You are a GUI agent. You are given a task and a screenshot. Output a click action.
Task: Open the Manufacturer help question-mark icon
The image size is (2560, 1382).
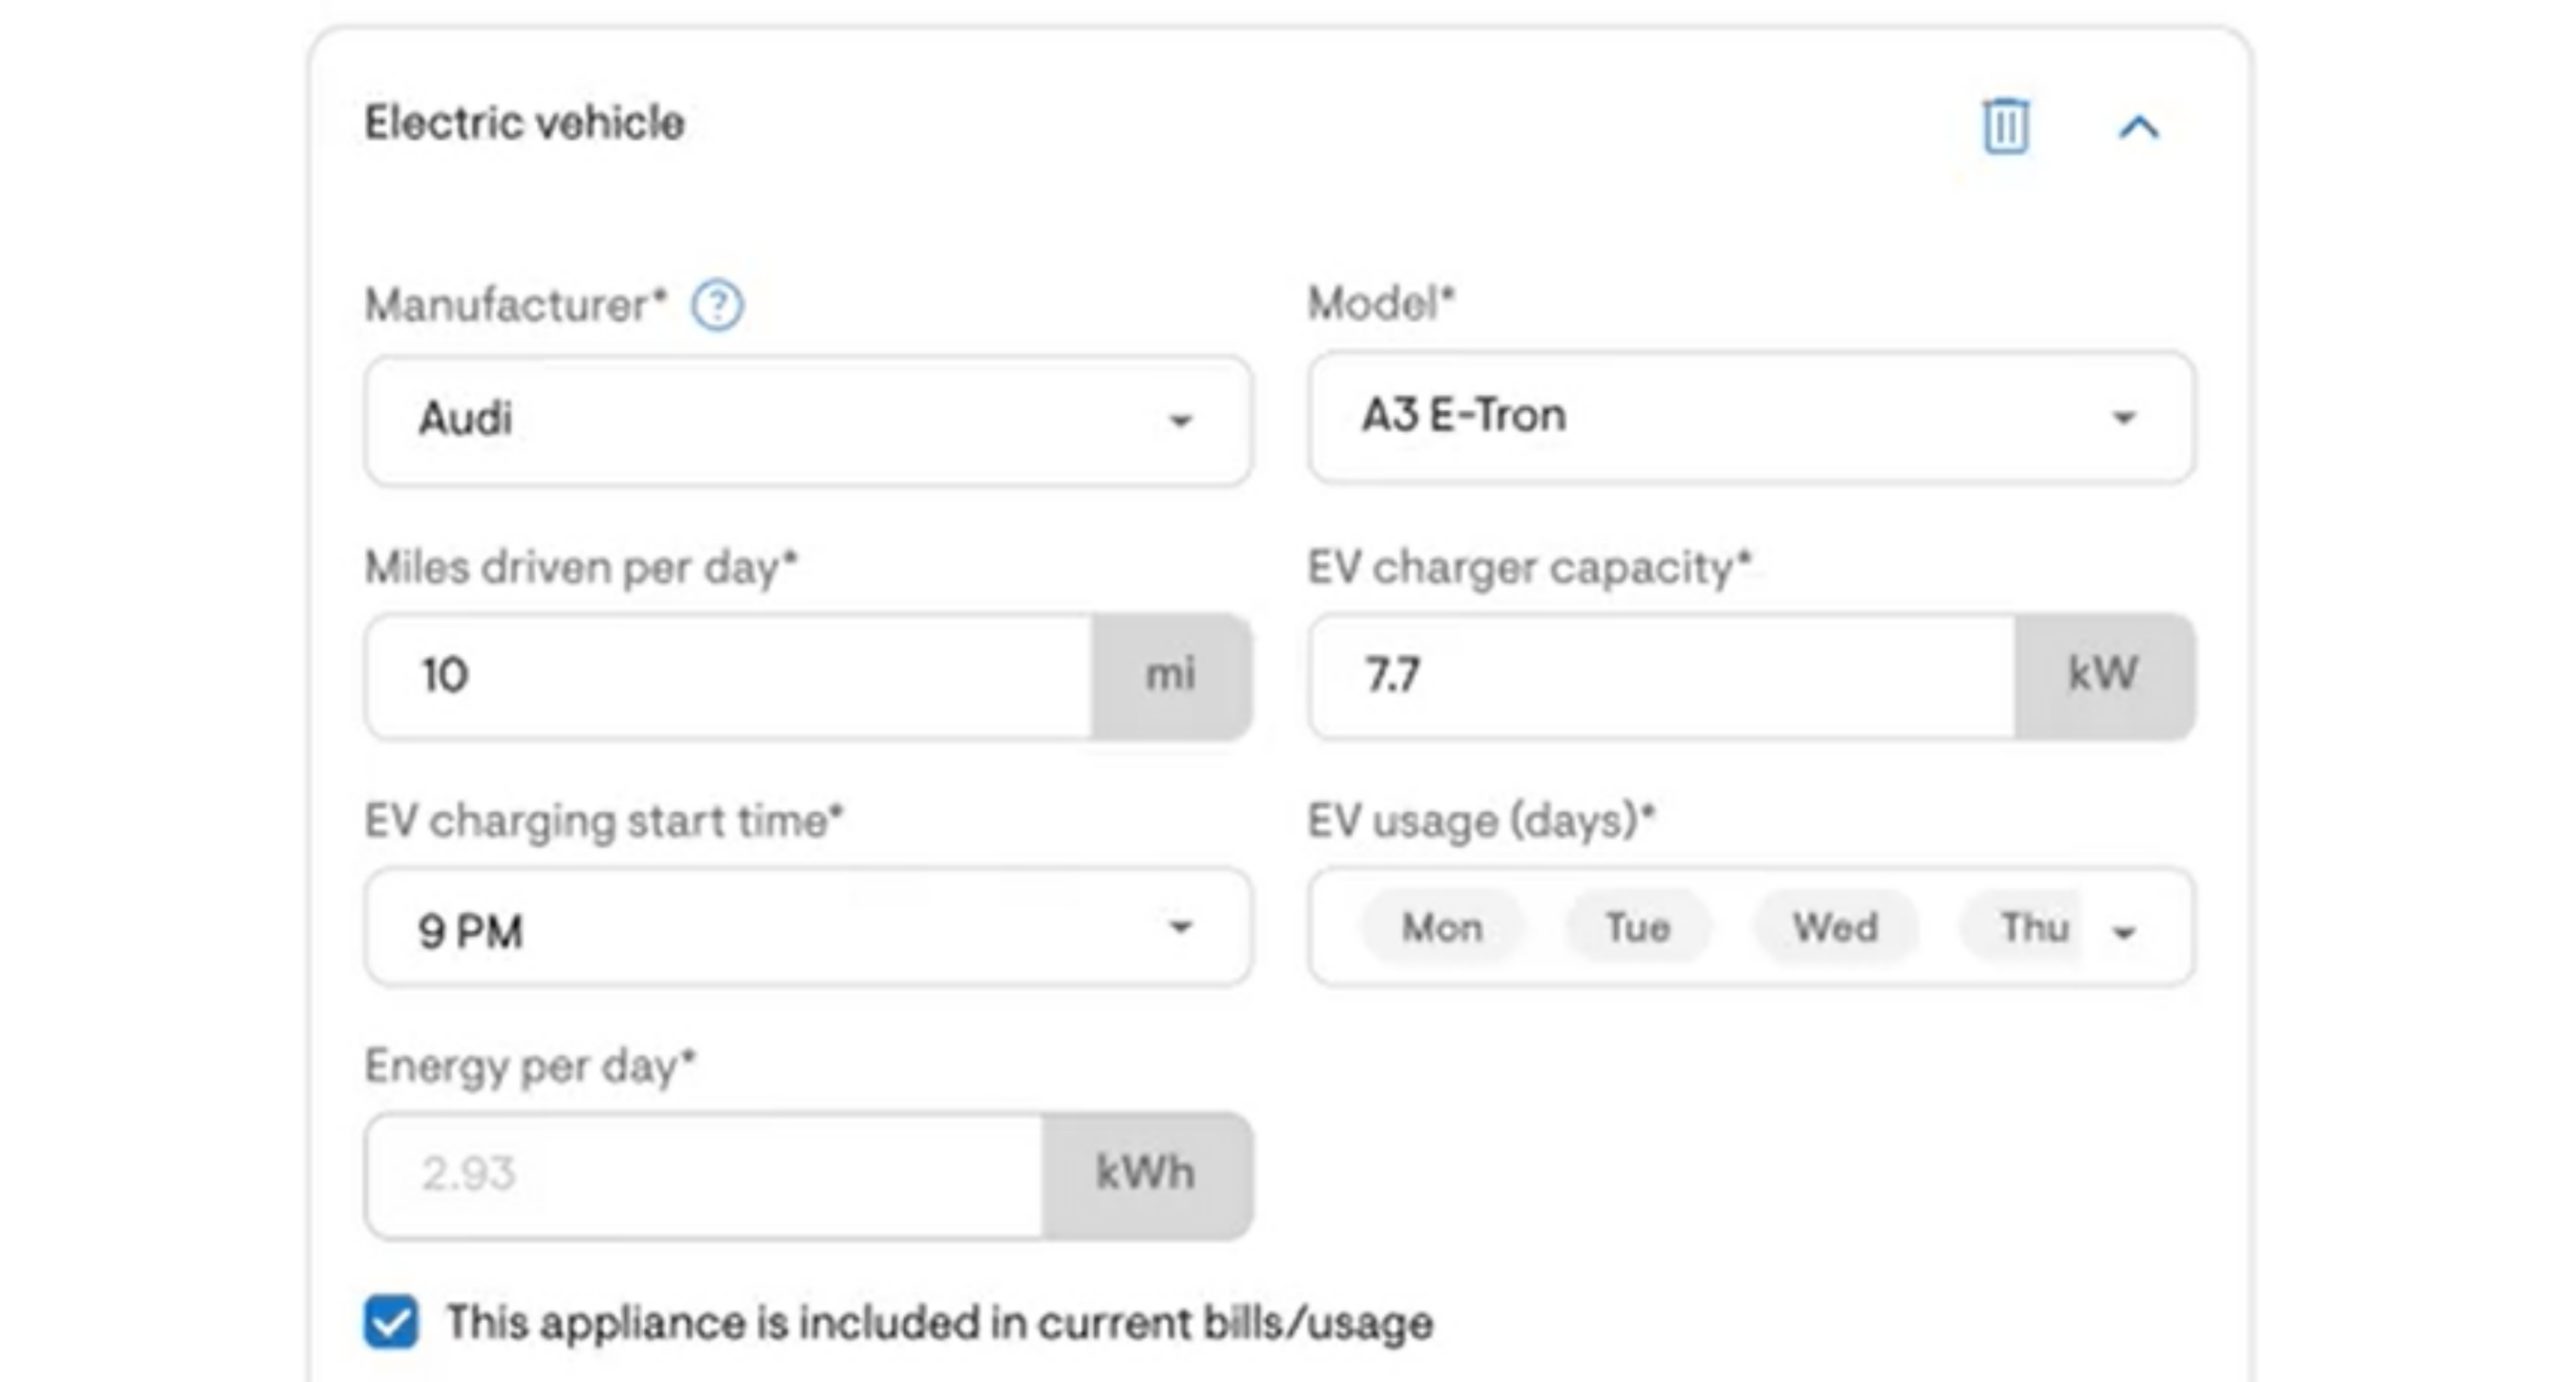coord(717,305)
